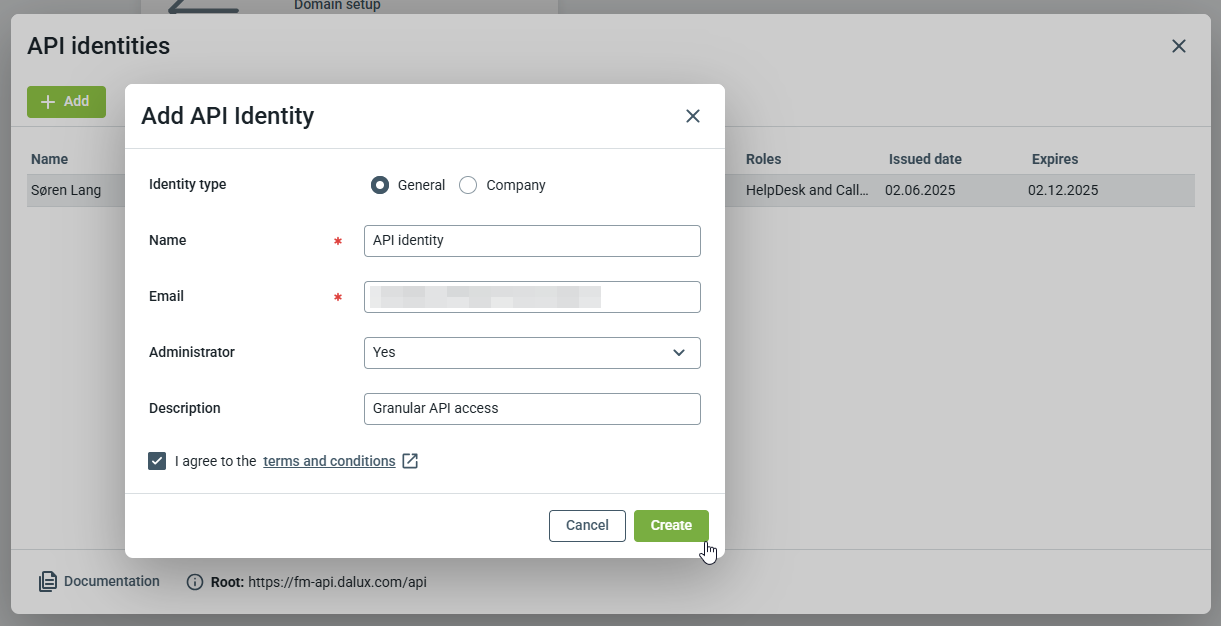Click the Documentation page icon
This screenshot has height=626, width=1221.
point(48,581)
